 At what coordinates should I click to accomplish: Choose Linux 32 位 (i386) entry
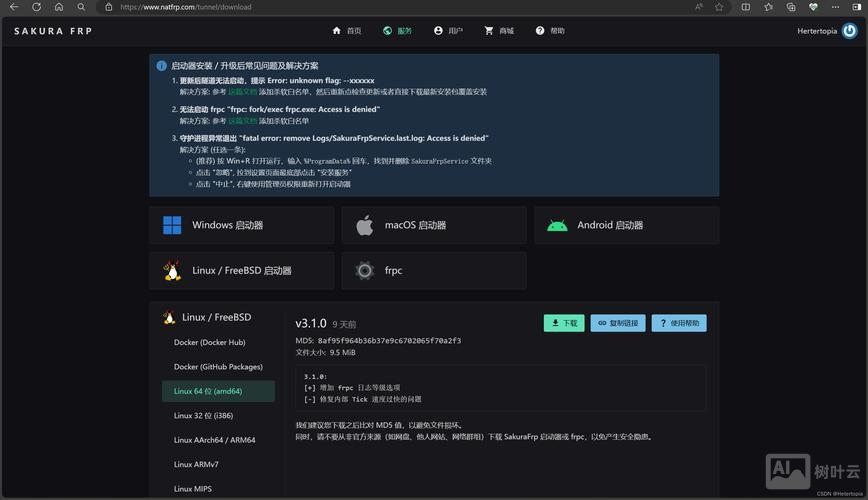[218, 415]
